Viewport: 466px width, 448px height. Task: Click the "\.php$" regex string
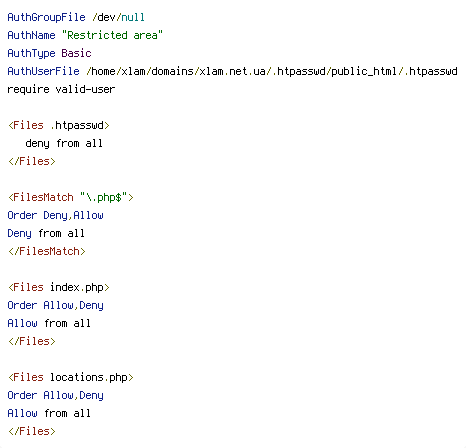click(x=104, y=197)
